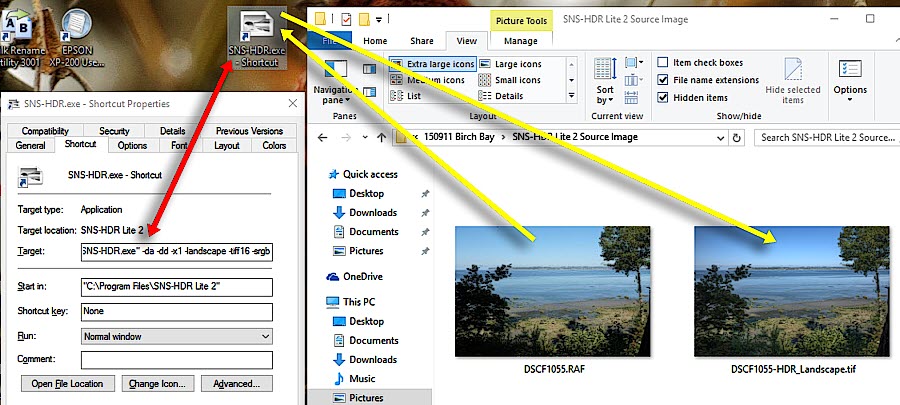This screenshot has height=405, width=900.
Task: Click the Start in field
Action: 177,287
